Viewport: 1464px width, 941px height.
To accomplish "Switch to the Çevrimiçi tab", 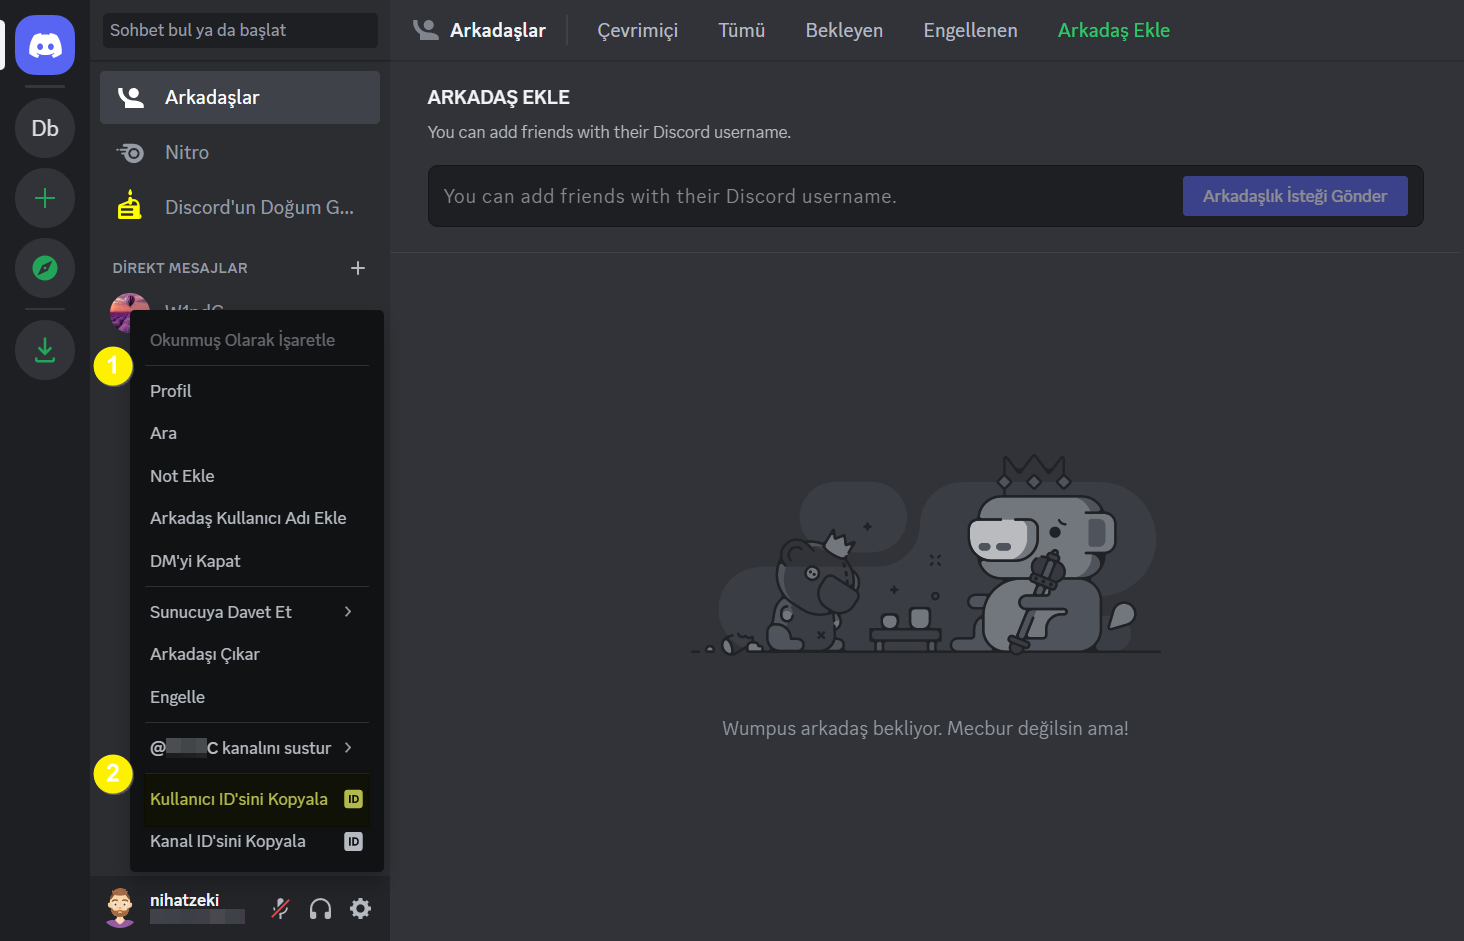I will [x=638, y=30].
